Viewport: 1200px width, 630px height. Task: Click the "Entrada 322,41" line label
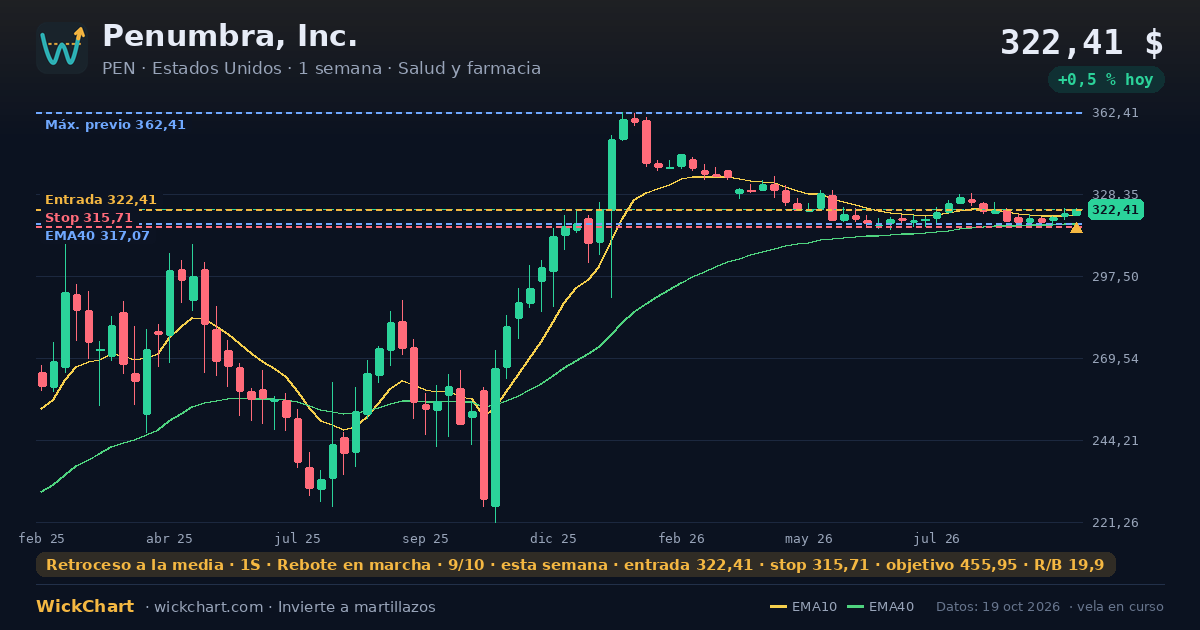[x=101, y=200]
